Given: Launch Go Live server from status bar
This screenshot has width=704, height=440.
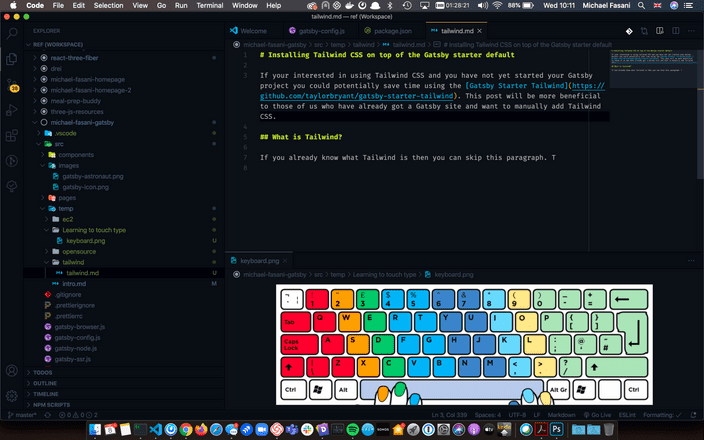Looking at the screenshot, I should point(597,415).
